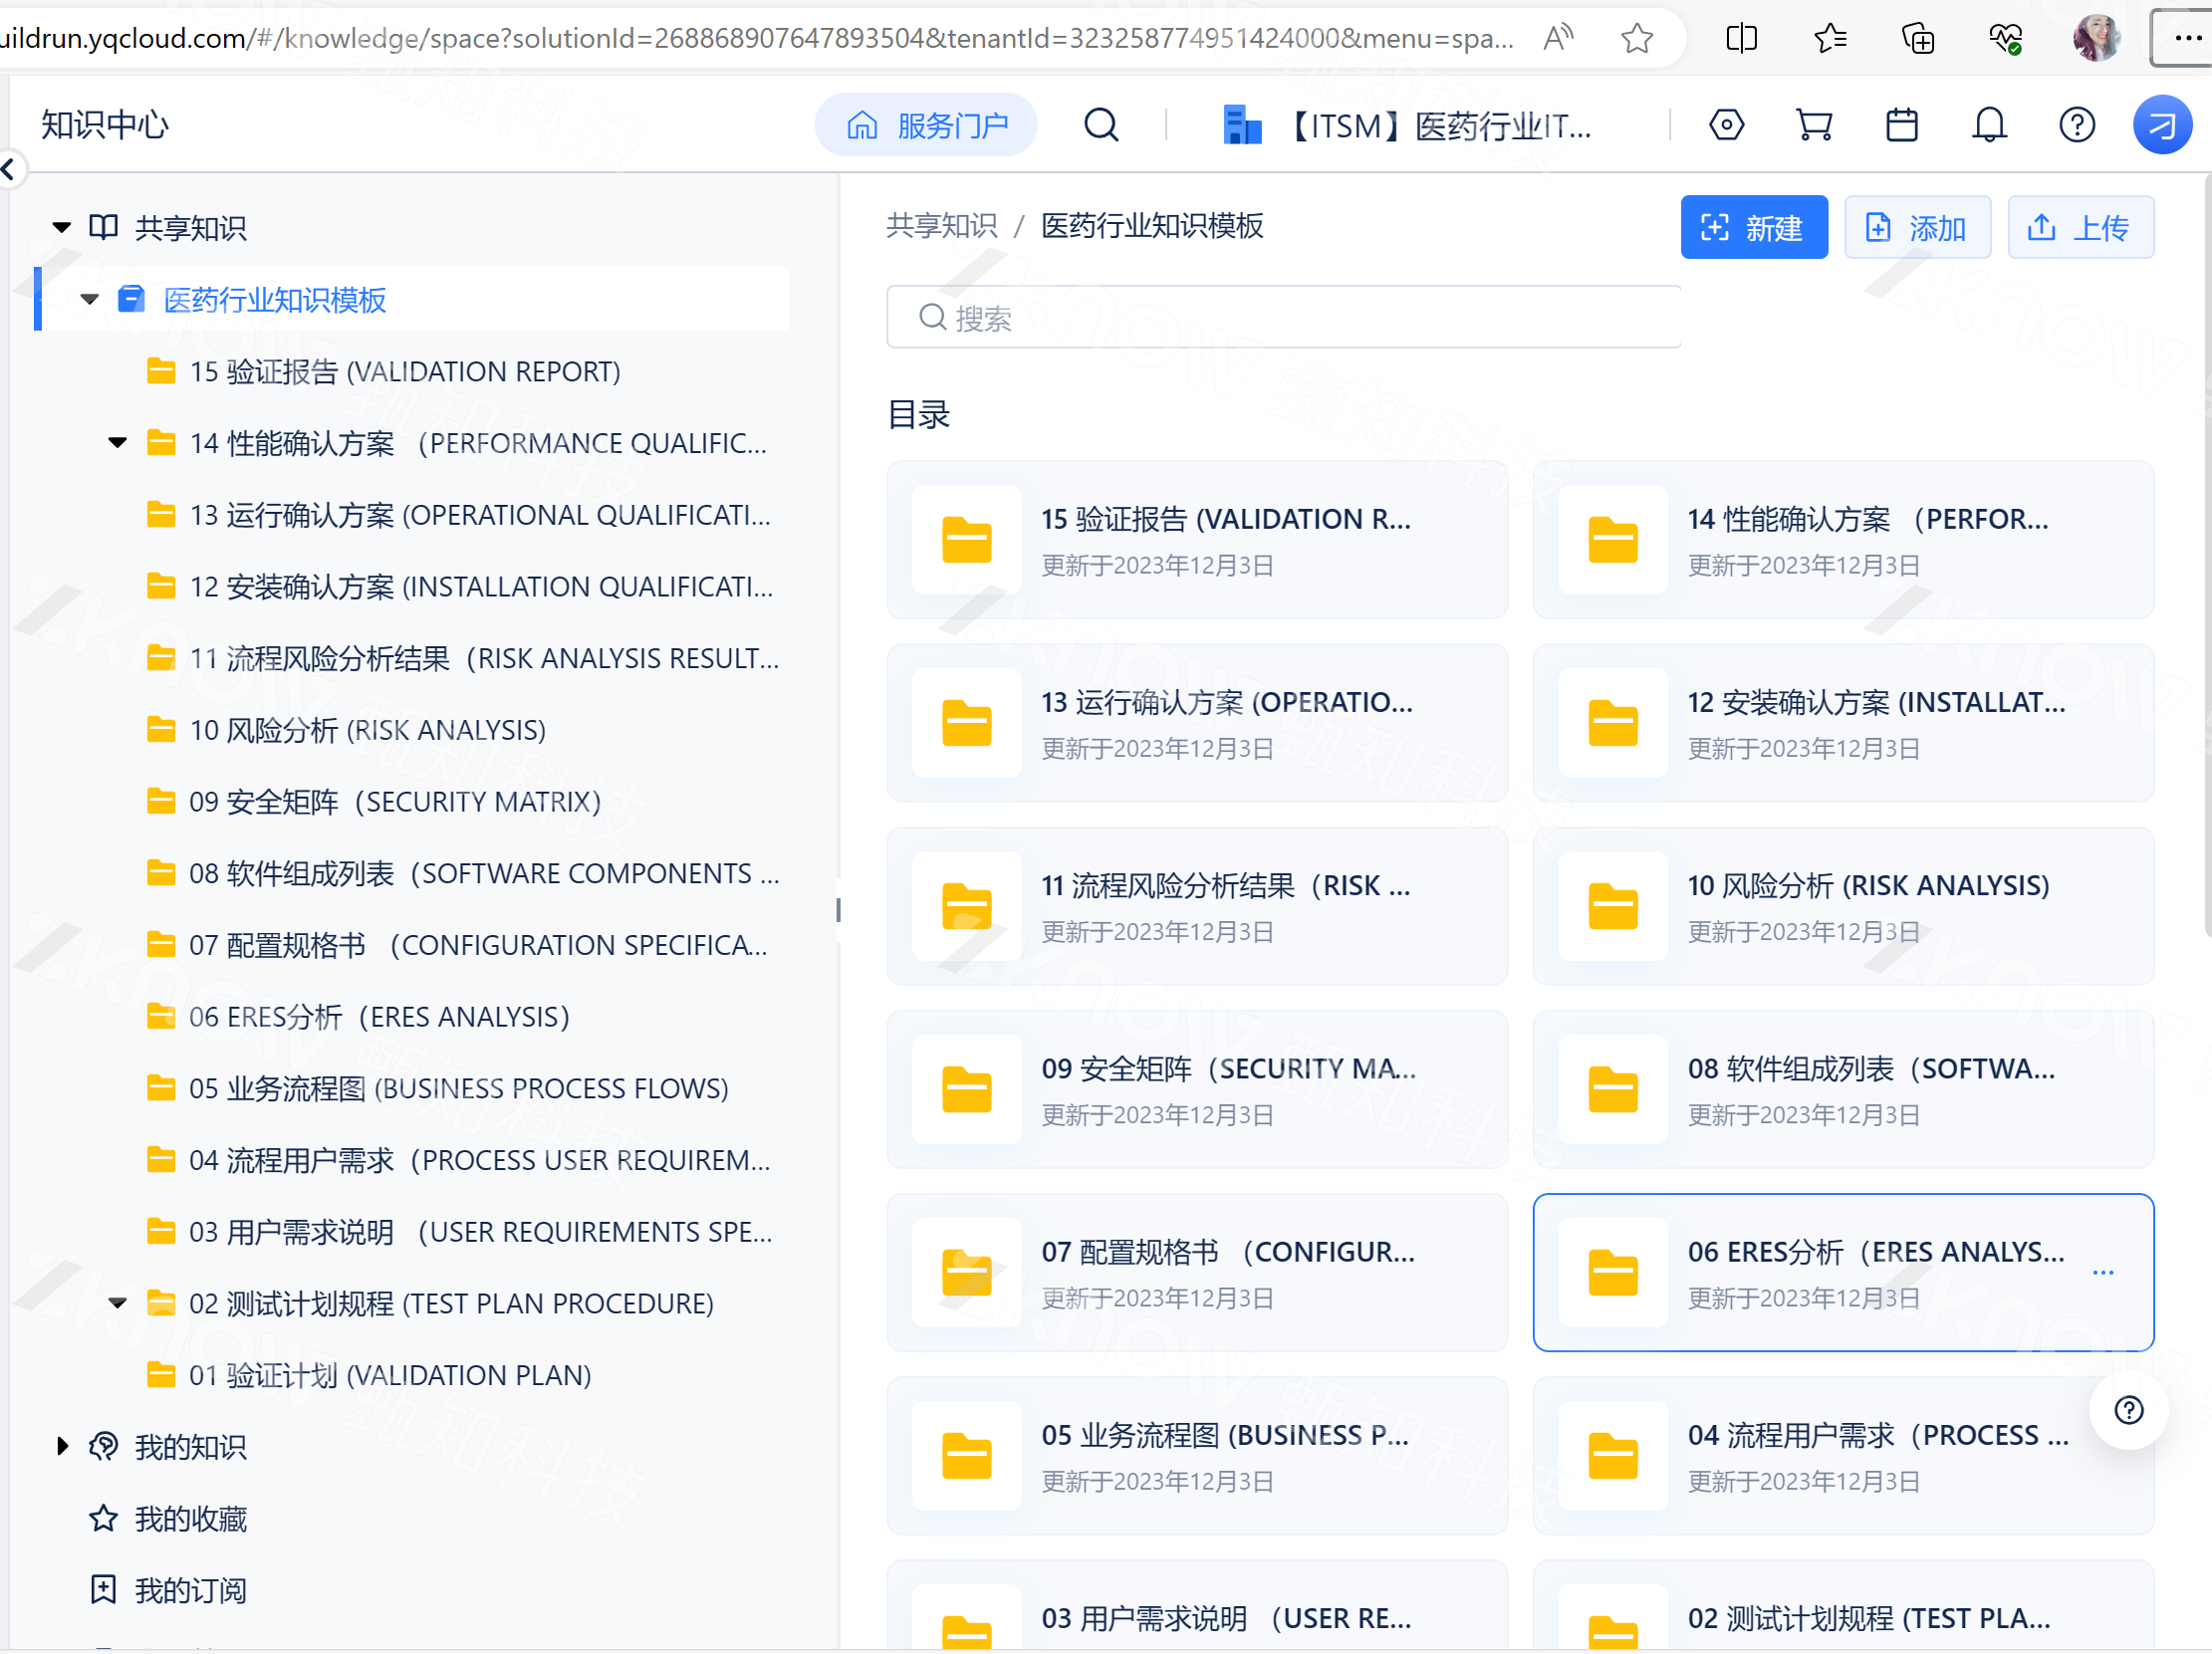2212x1654 pixels.
Task: Open the 【ITSM】医药行业IT... solution selector
Action: [1407, 126]
